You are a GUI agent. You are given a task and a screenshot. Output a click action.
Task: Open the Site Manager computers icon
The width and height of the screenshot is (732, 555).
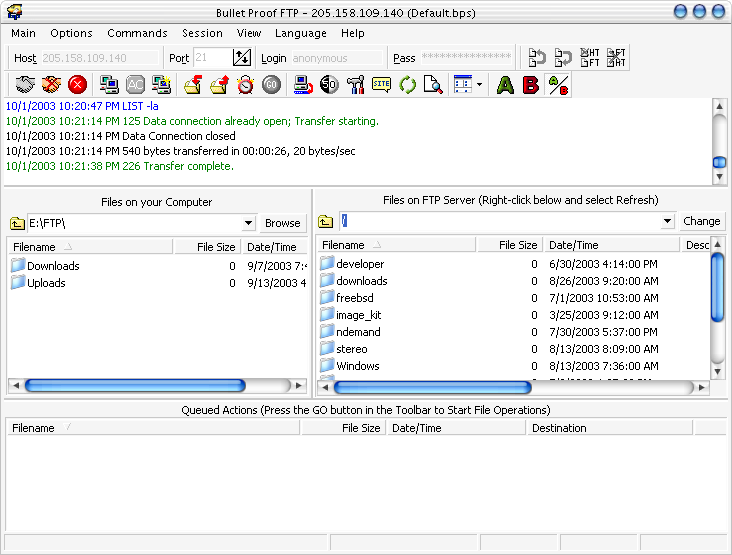click(x=109, y=85)
